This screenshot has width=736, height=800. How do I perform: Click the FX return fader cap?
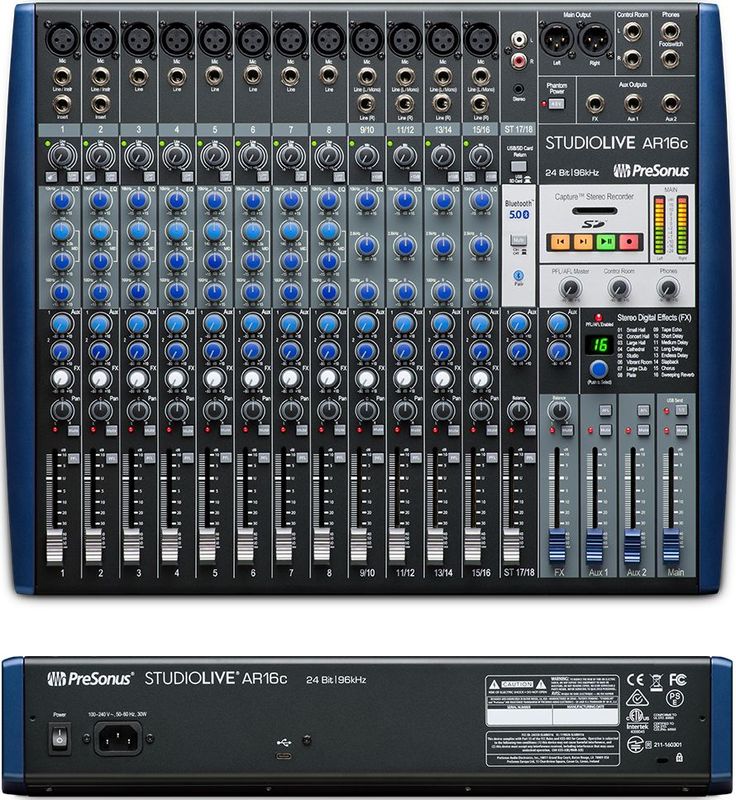coord(557,545)
